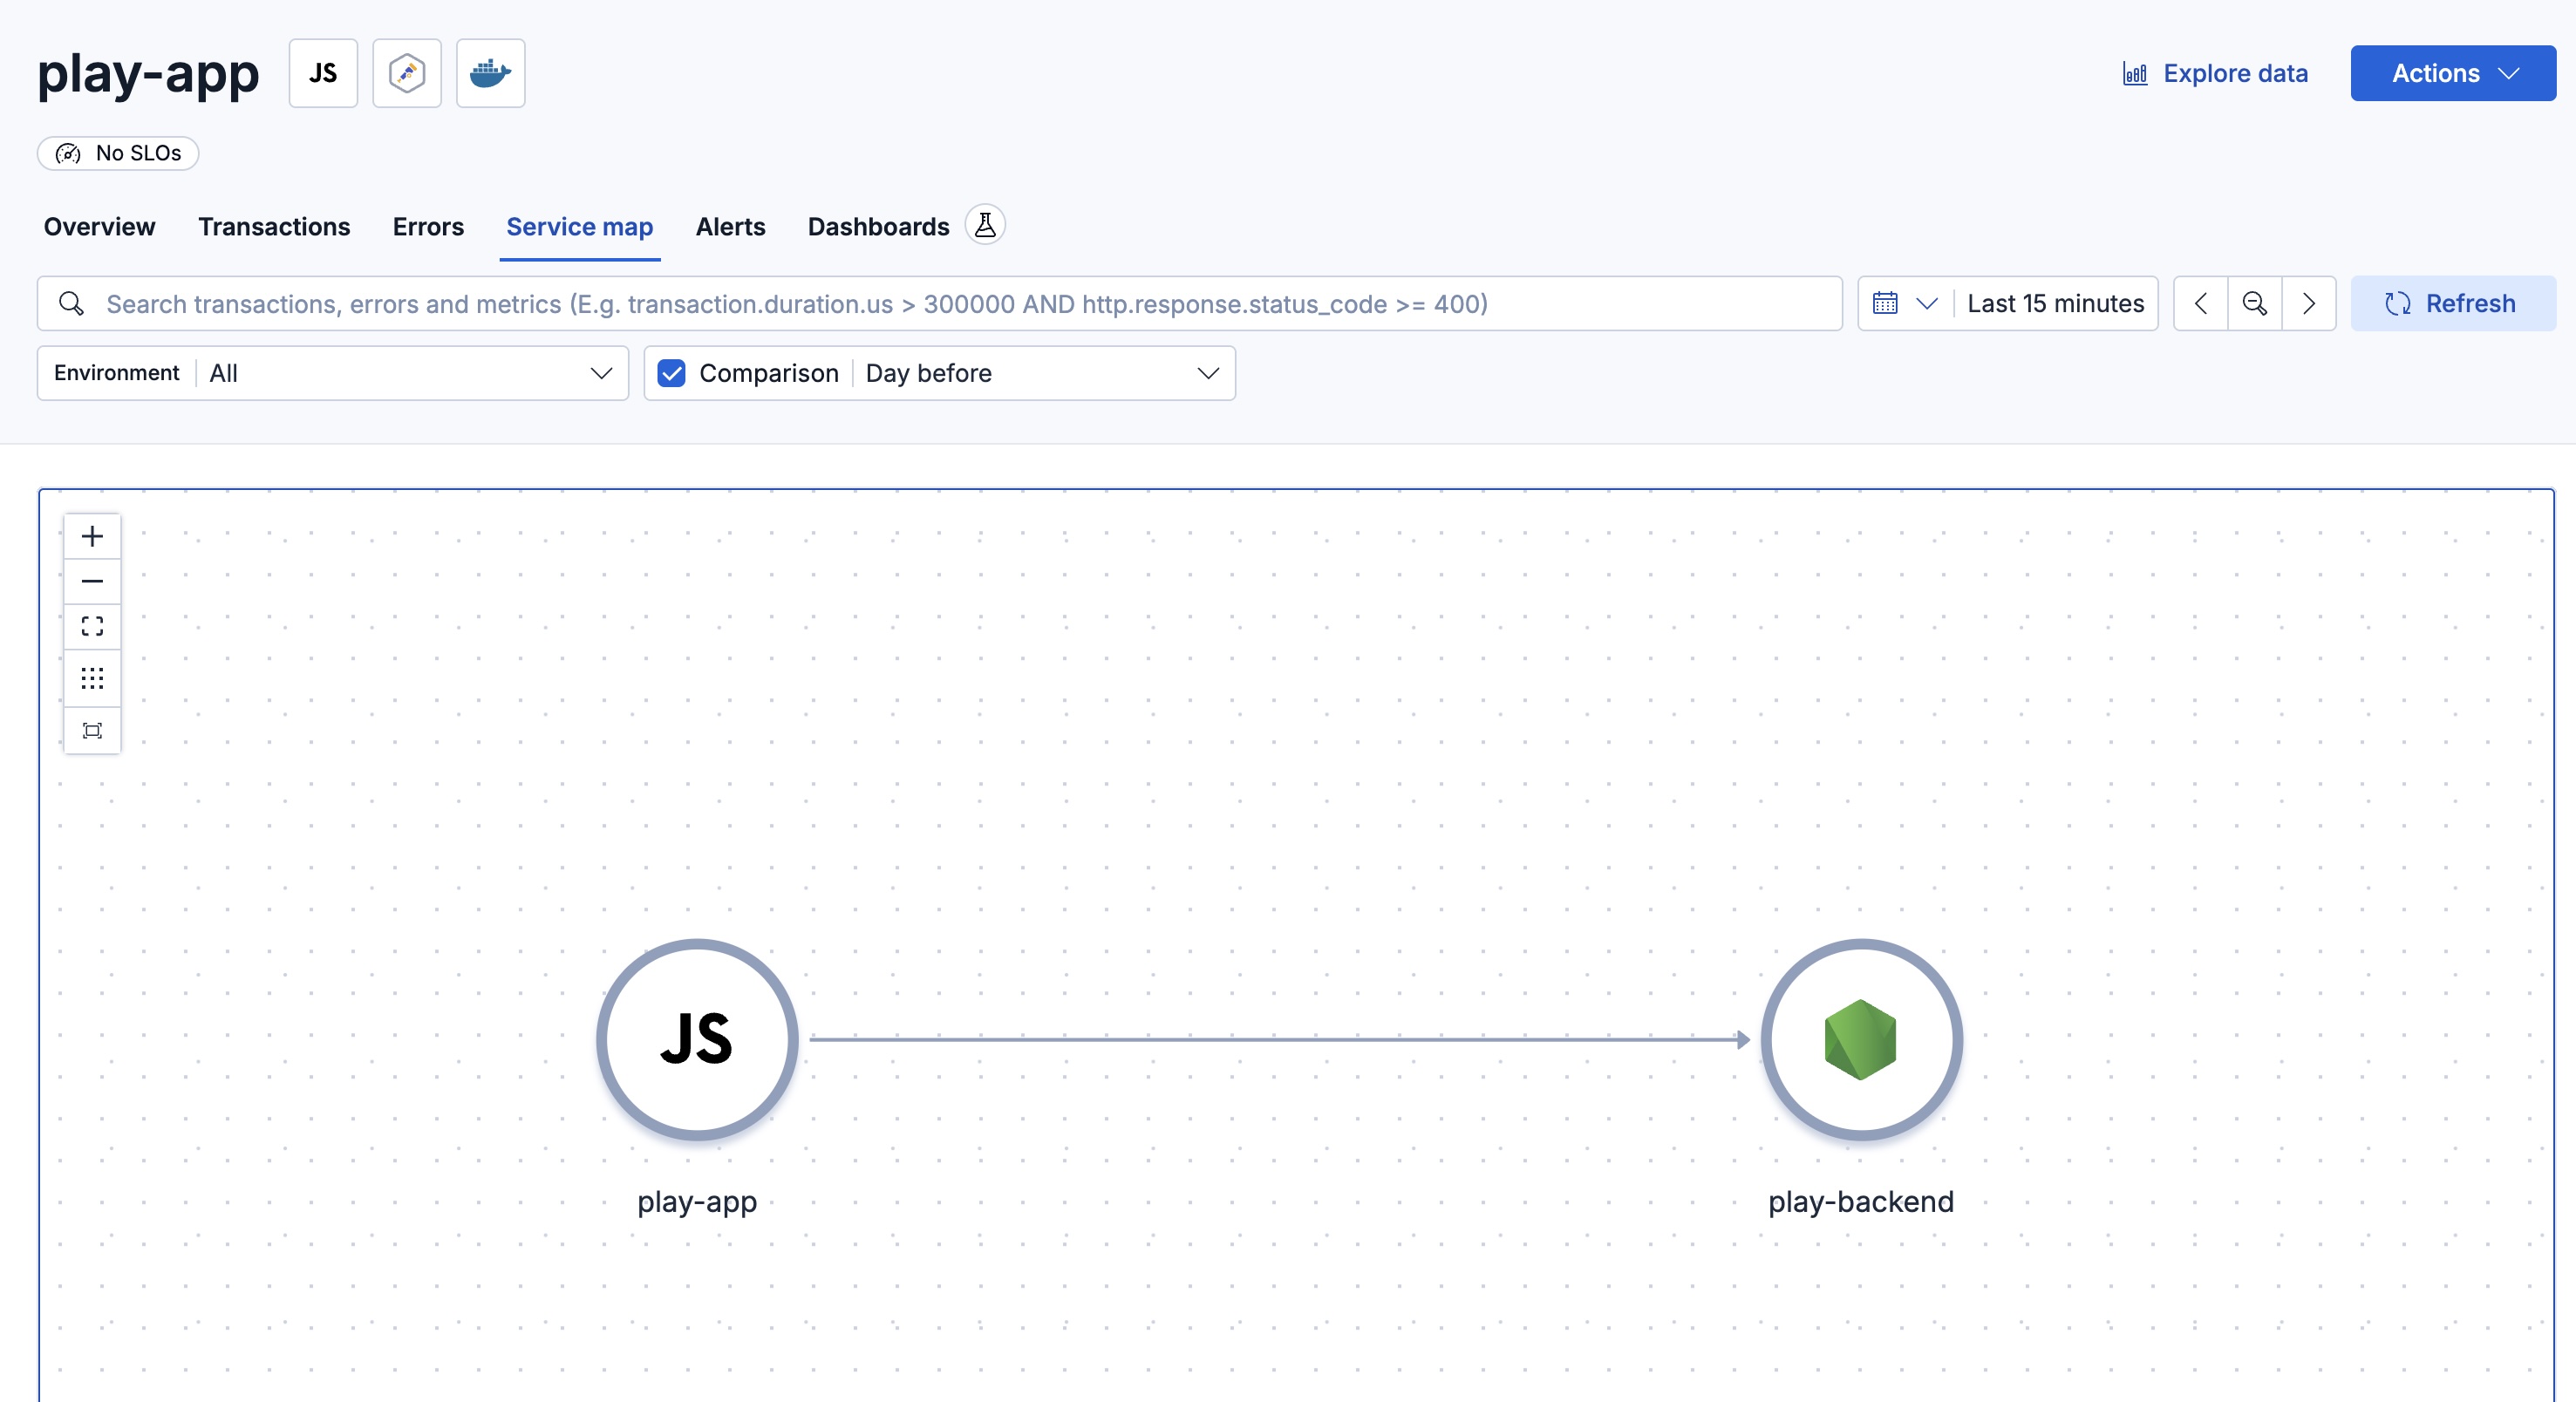
Task: Click the beaker technical preview icon
Action: (x=985, y=225)
